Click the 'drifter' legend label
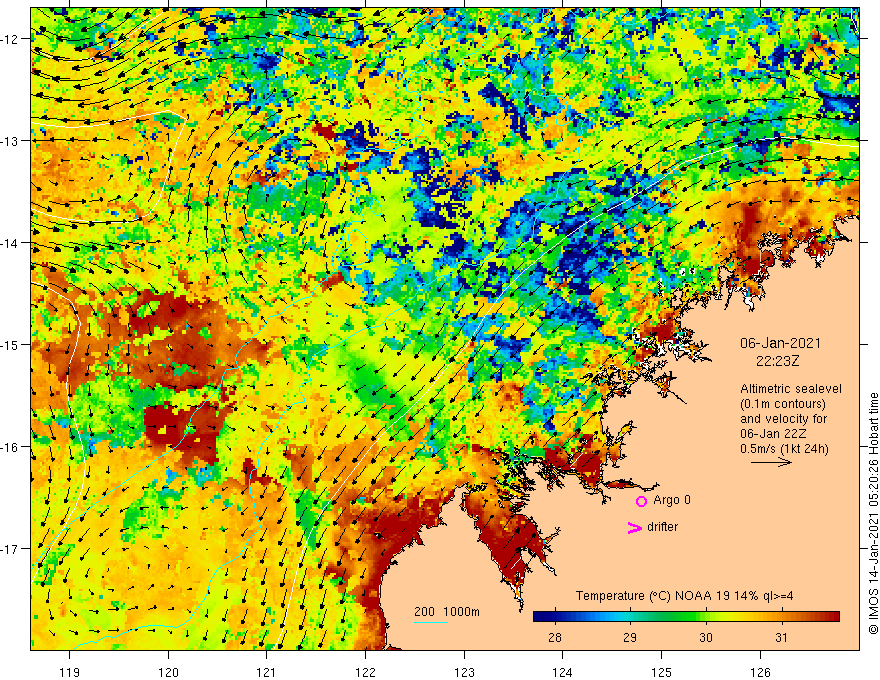The image size is (880, 680). (663, 527)
